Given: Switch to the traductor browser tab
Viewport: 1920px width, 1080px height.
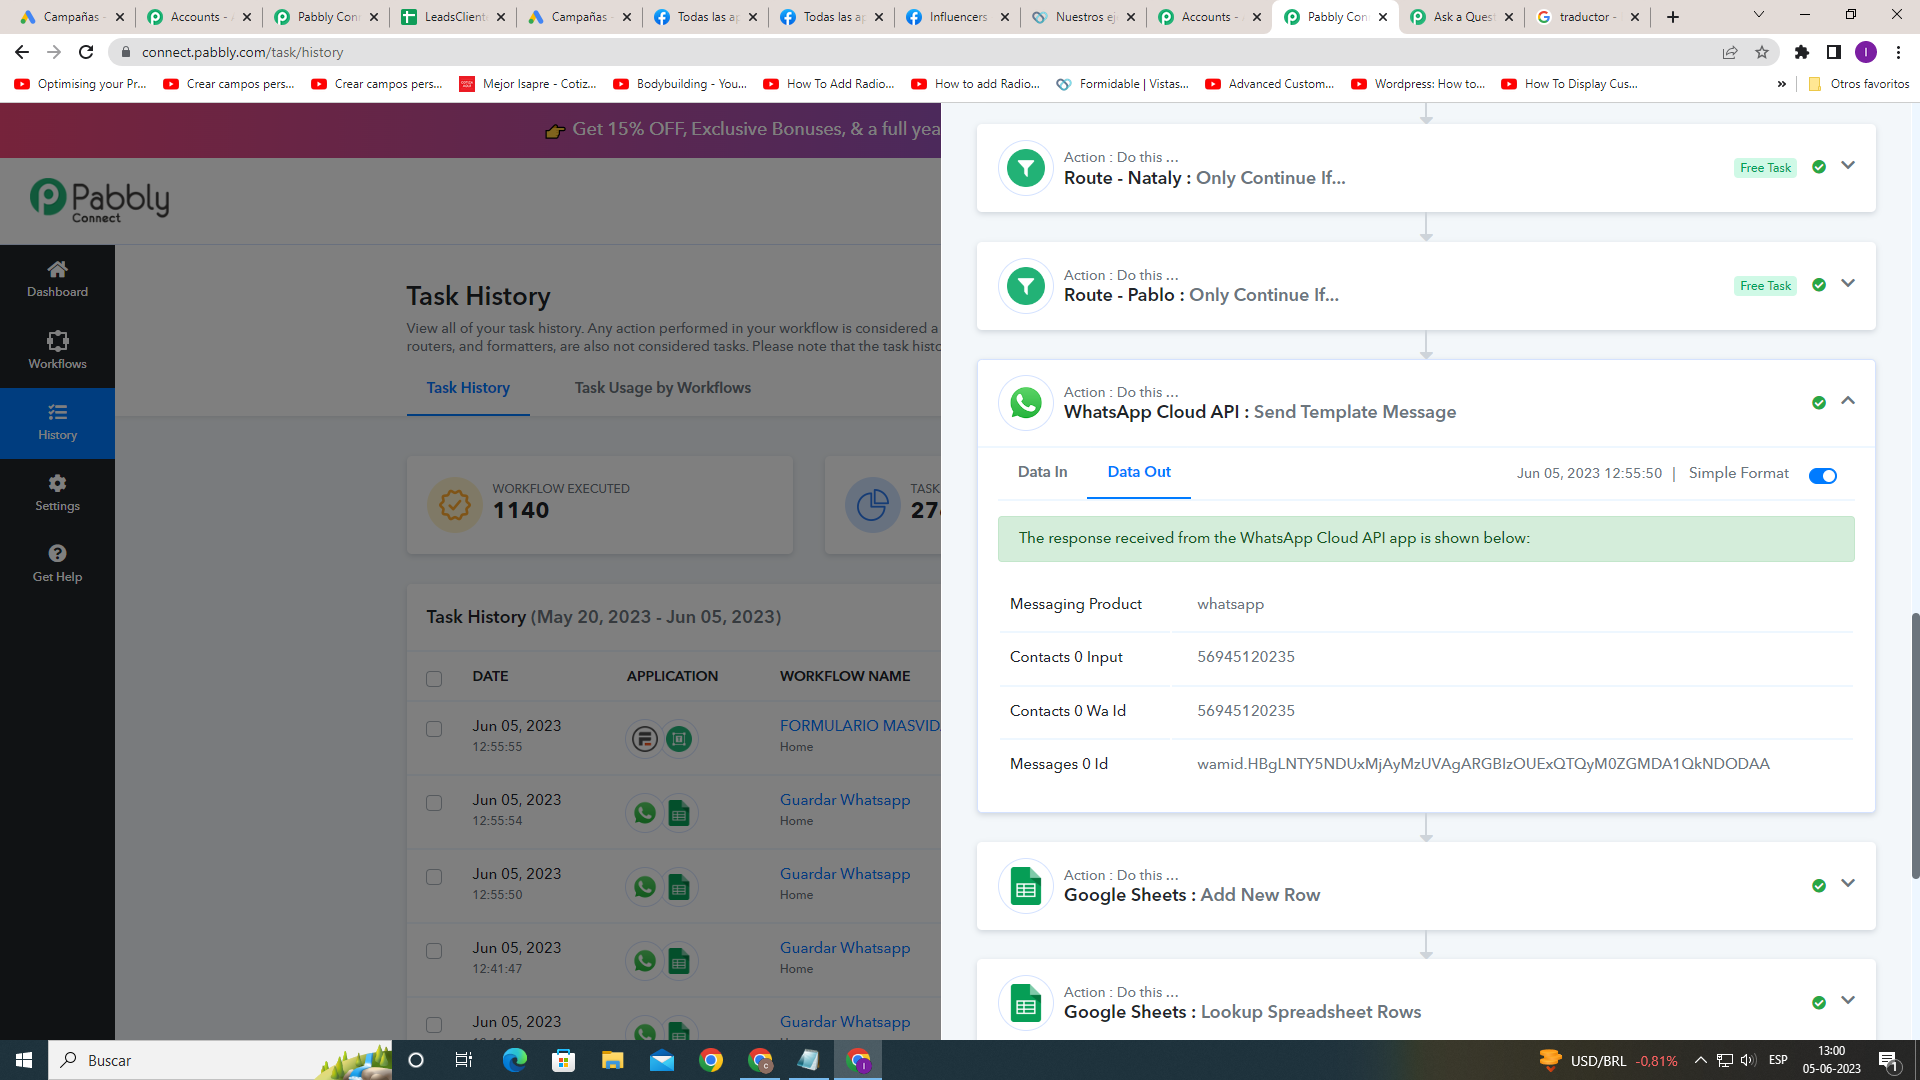Looking at the screenshot, I should [1588, 17].
